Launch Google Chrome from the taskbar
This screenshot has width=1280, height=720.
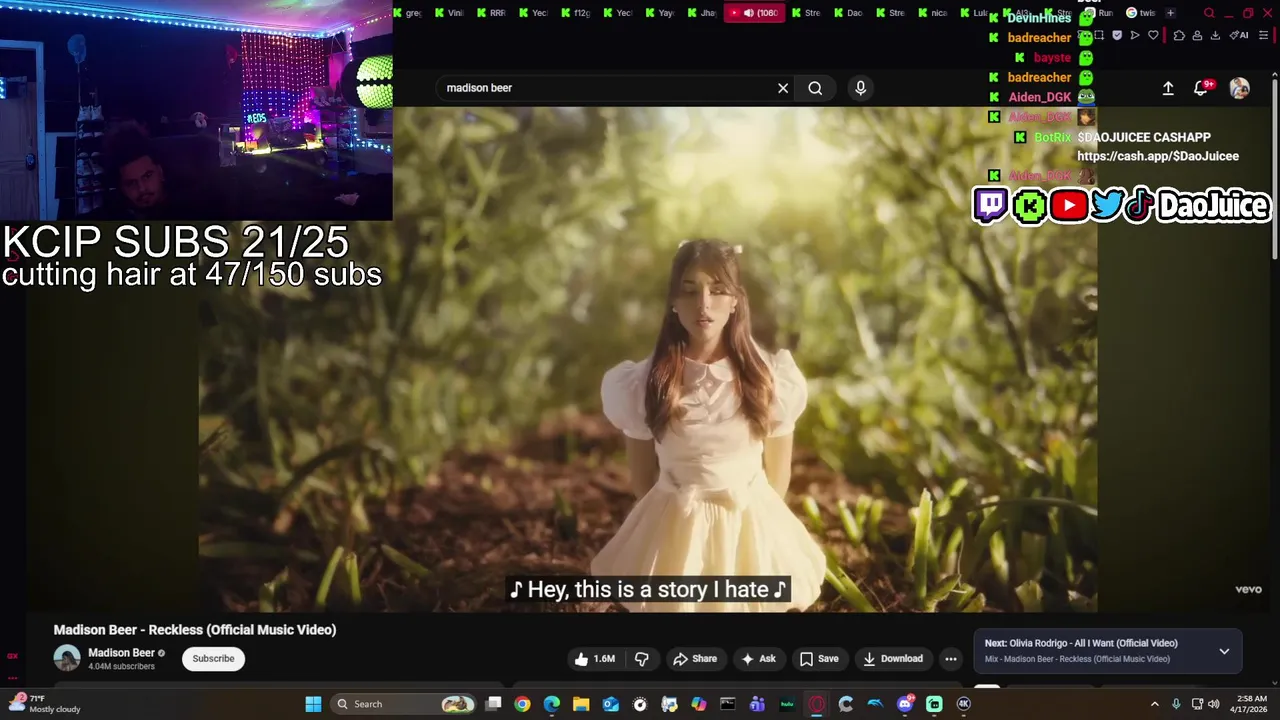[x=522, y=704]
